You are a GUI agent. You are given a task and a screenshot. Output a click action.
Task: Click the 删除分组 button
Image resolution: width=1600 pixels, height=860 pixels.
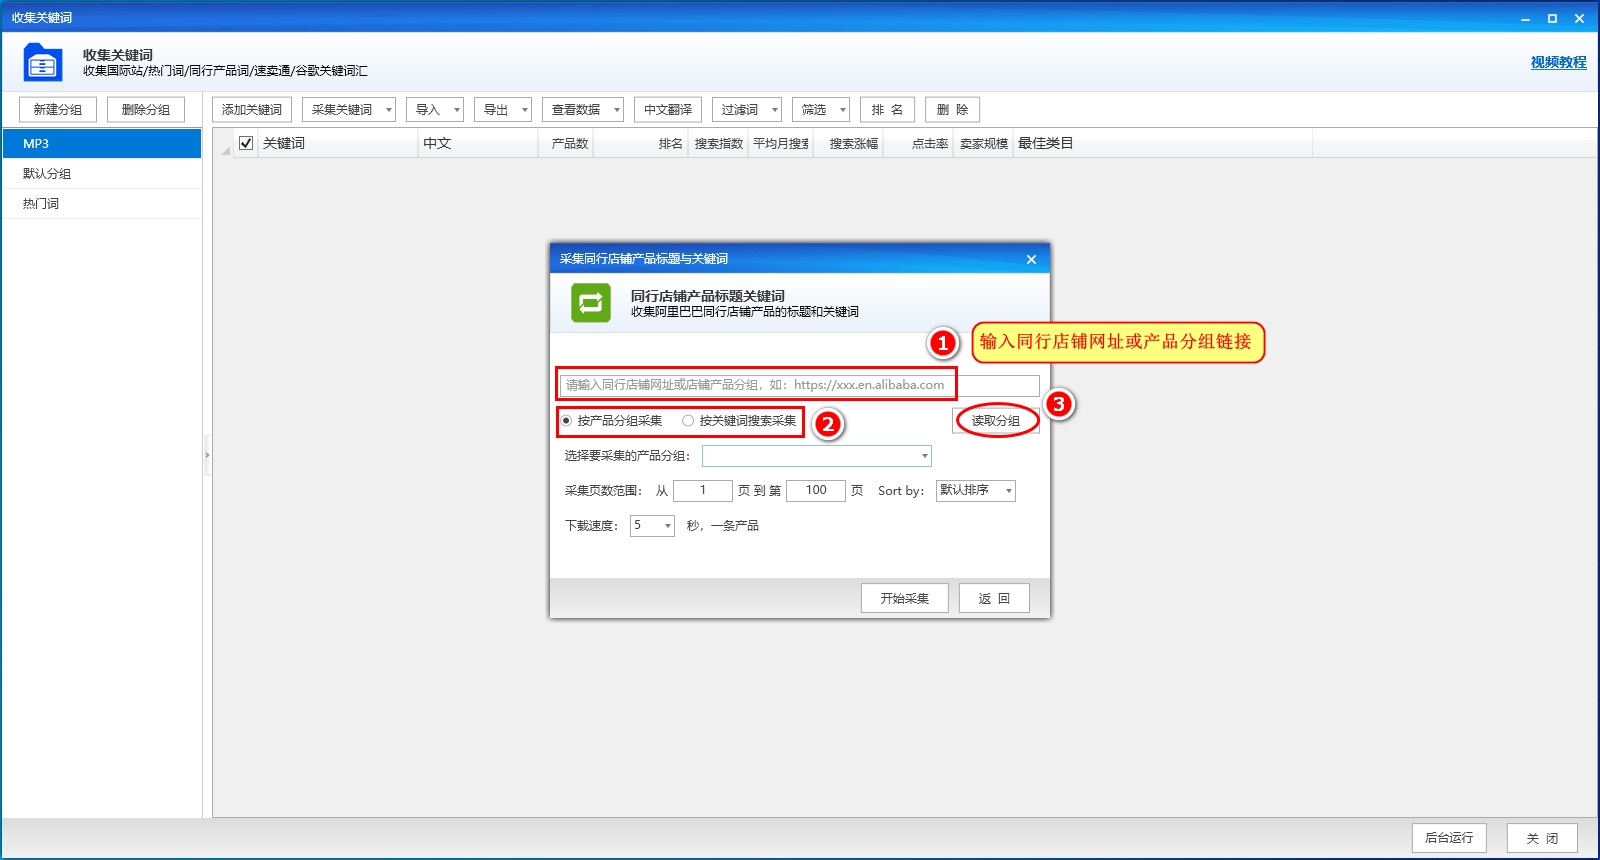tap(146, 110)
